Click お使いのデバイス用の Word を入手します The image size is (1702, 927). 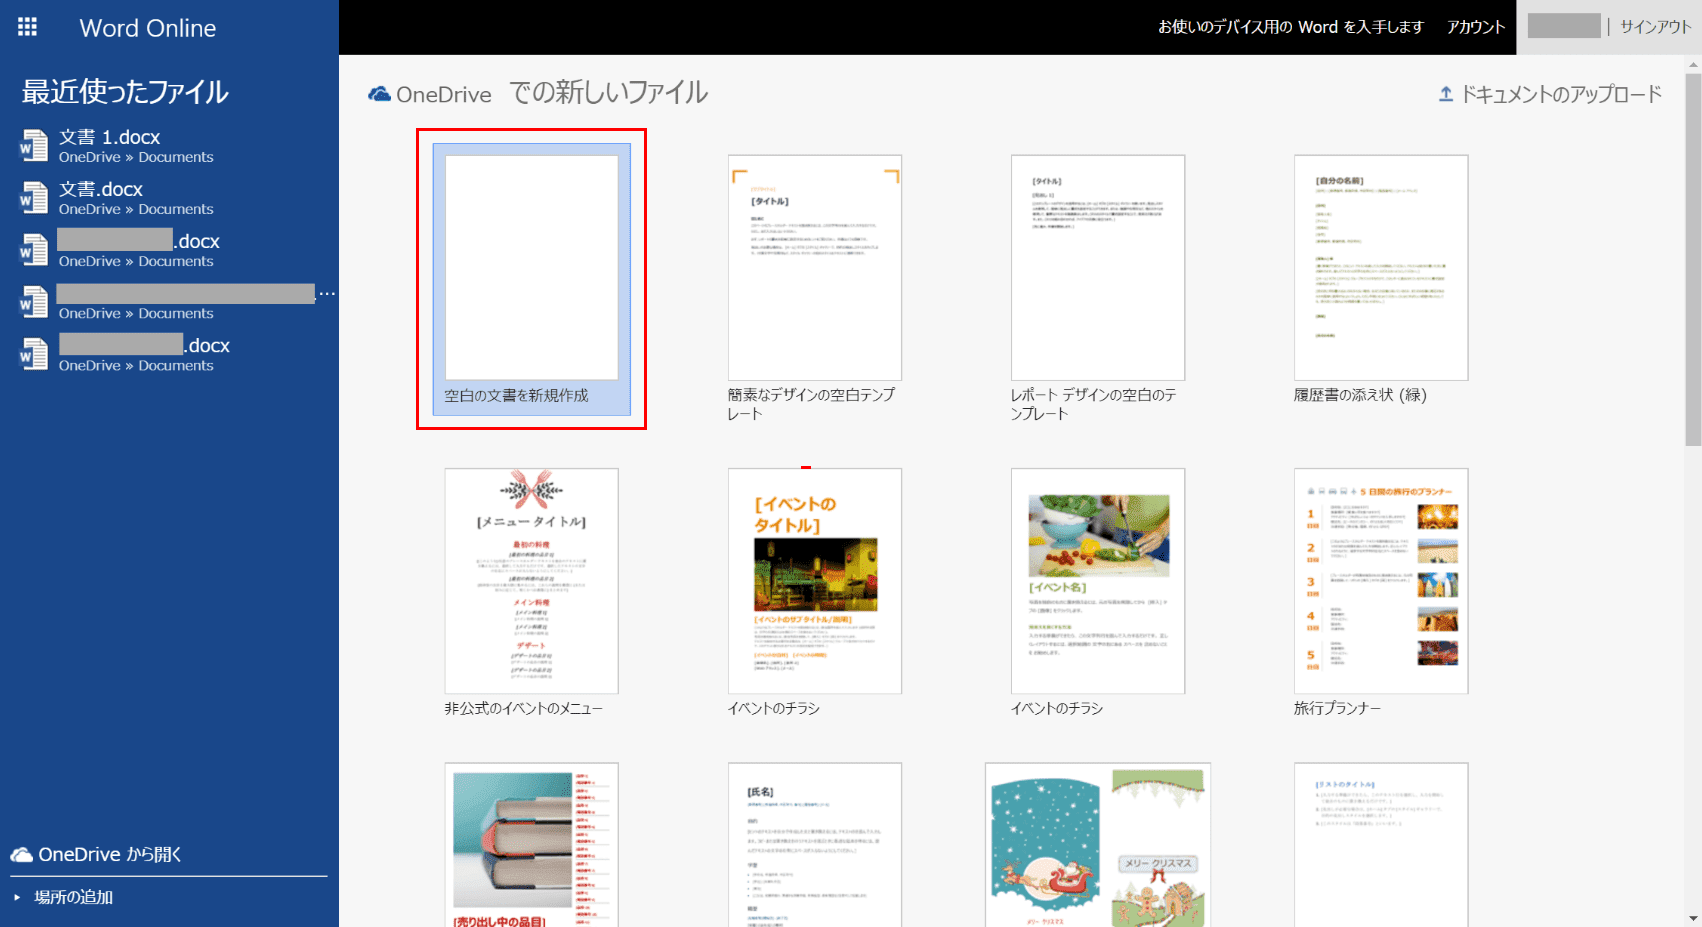coord(1290,27)
